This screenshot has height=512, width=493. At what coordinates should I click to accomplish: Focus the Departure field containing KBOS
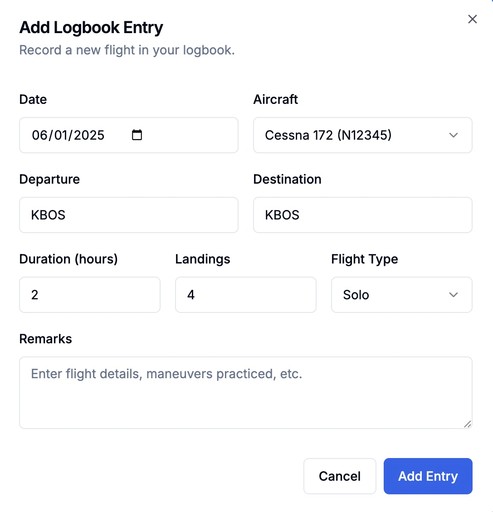(129, 215)
